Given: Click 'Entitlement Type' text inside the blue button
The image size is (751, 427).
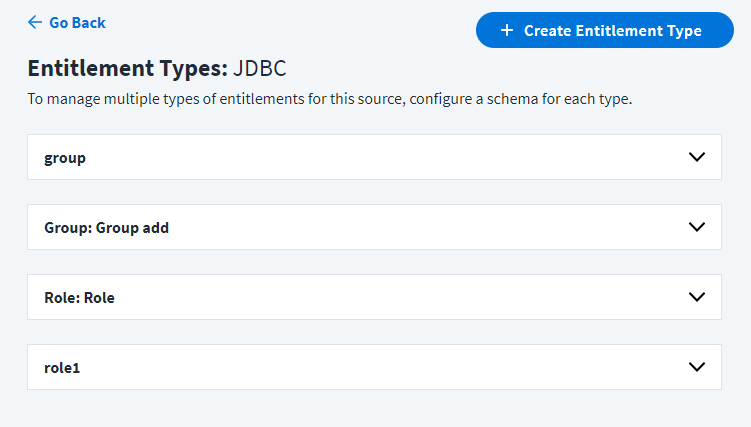Looking at the screenshot, I should pos(638,31).
